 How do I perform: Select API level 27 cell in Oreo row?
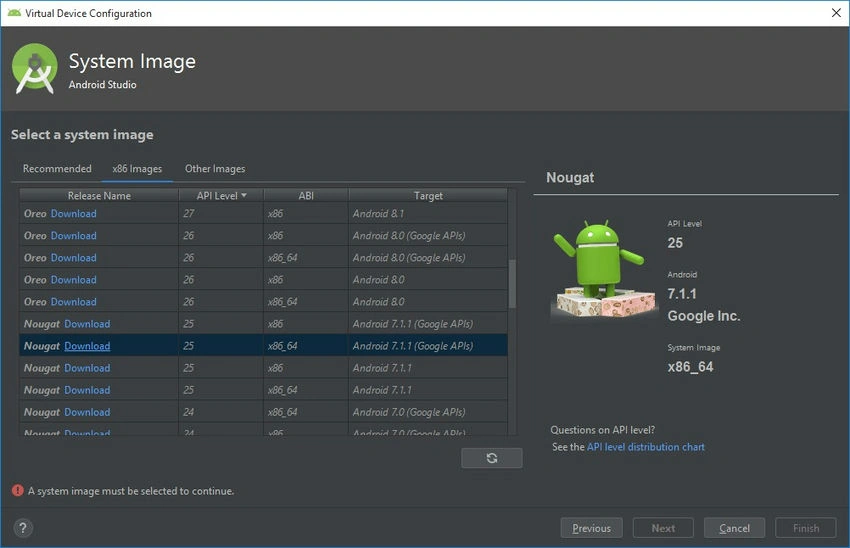click(x=221, y=214)
